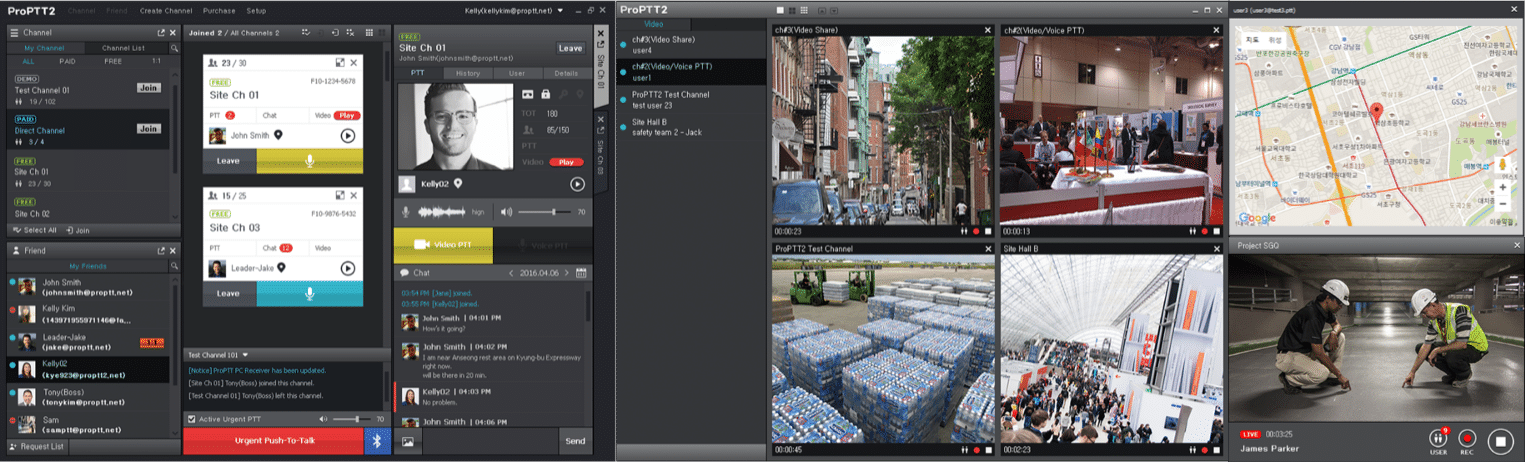
Task: Open the Details tab
Action: coord(566,73)
